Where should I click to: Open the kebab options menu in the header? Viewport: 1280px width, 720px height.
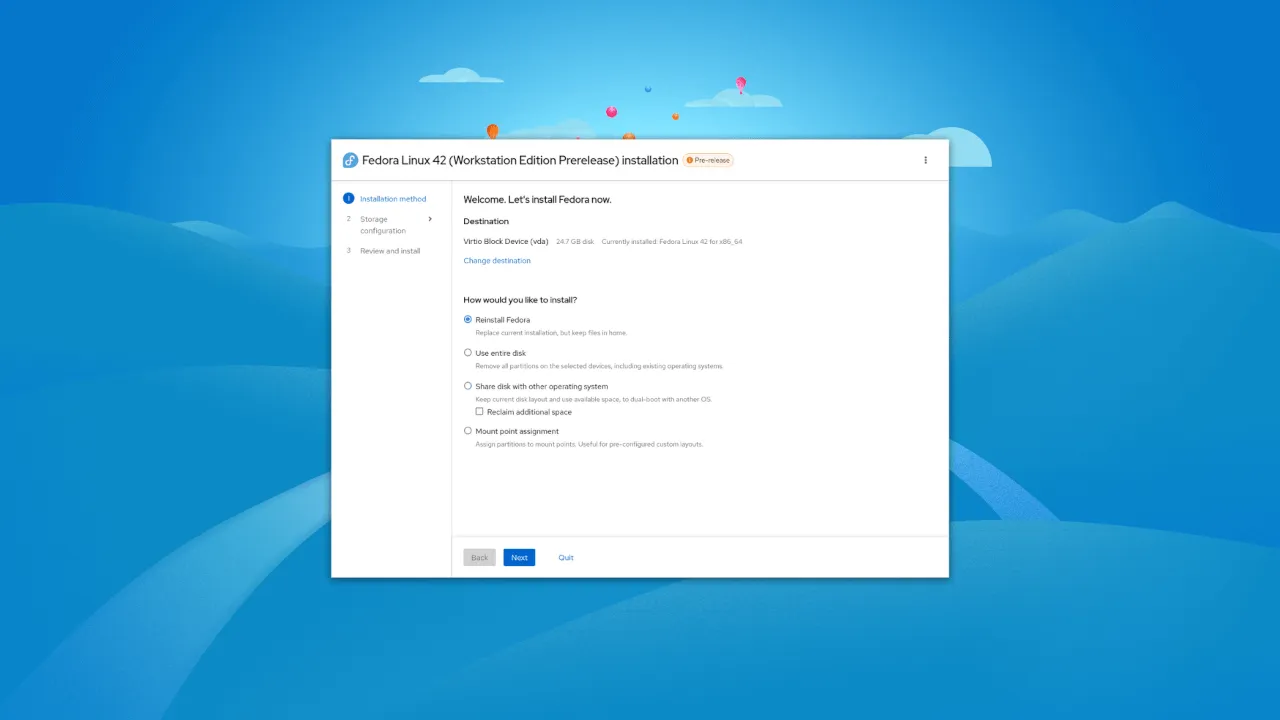[925, 160]
